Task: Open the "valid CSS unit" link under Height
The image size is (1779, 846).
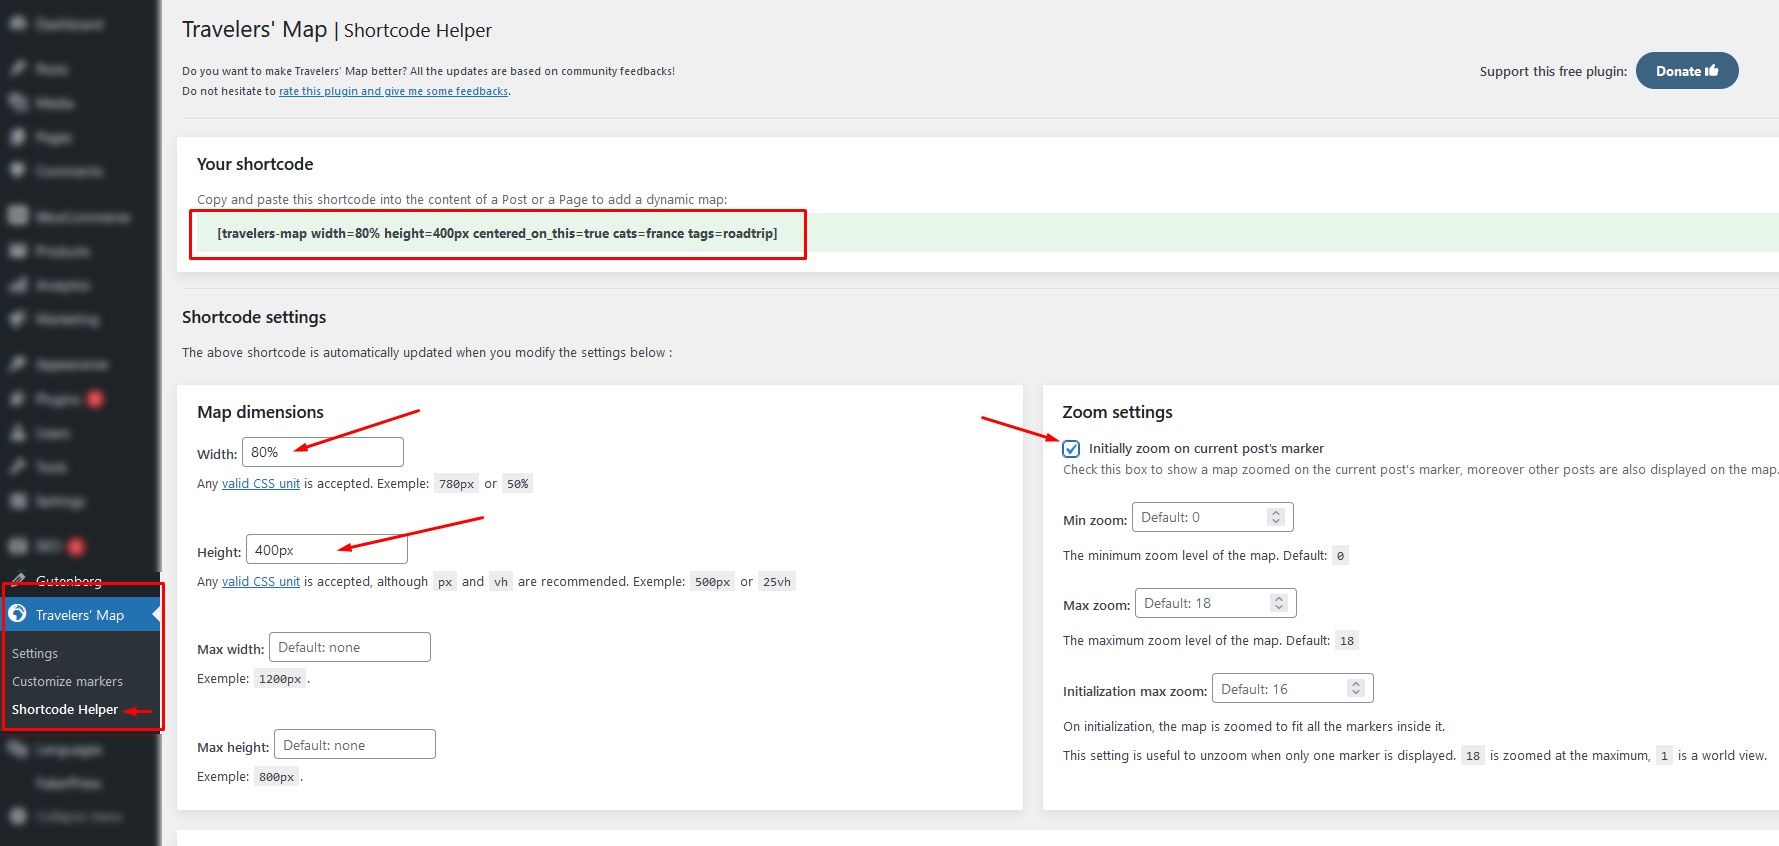Action: point(261,581)
